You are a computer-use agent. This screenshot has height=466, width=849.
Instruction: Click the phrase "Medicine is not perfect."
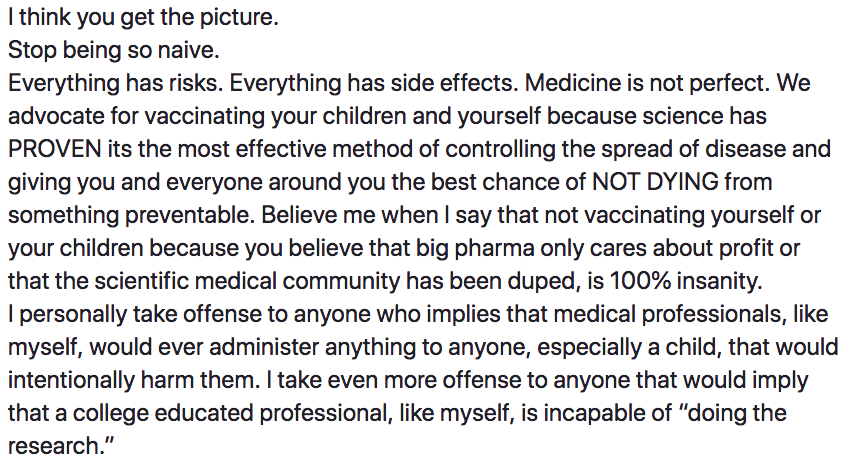648,83
